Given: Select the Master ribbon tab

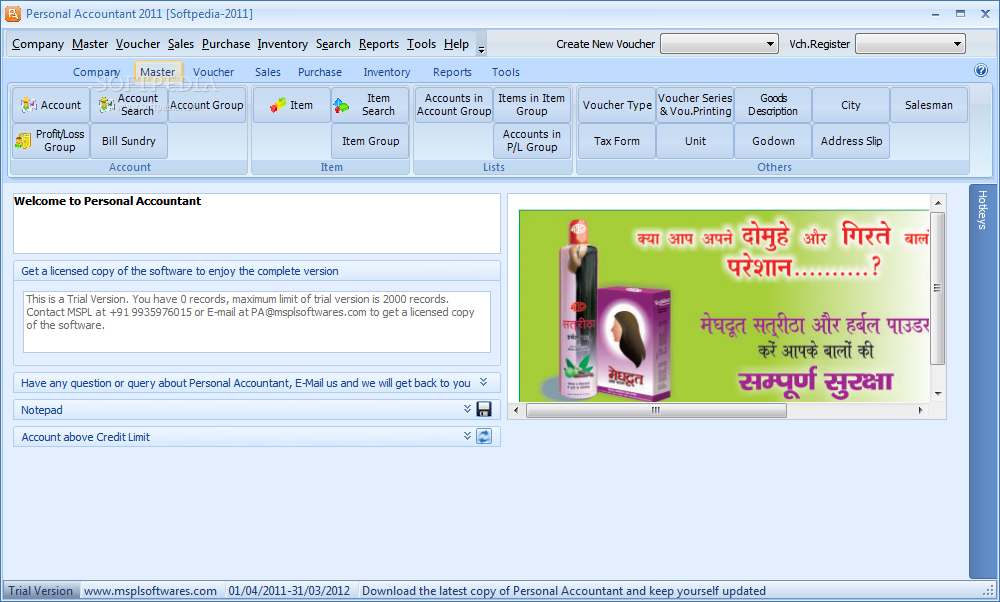Looking at the screenshot, I should pyautogui.click(x=158, y=72).
